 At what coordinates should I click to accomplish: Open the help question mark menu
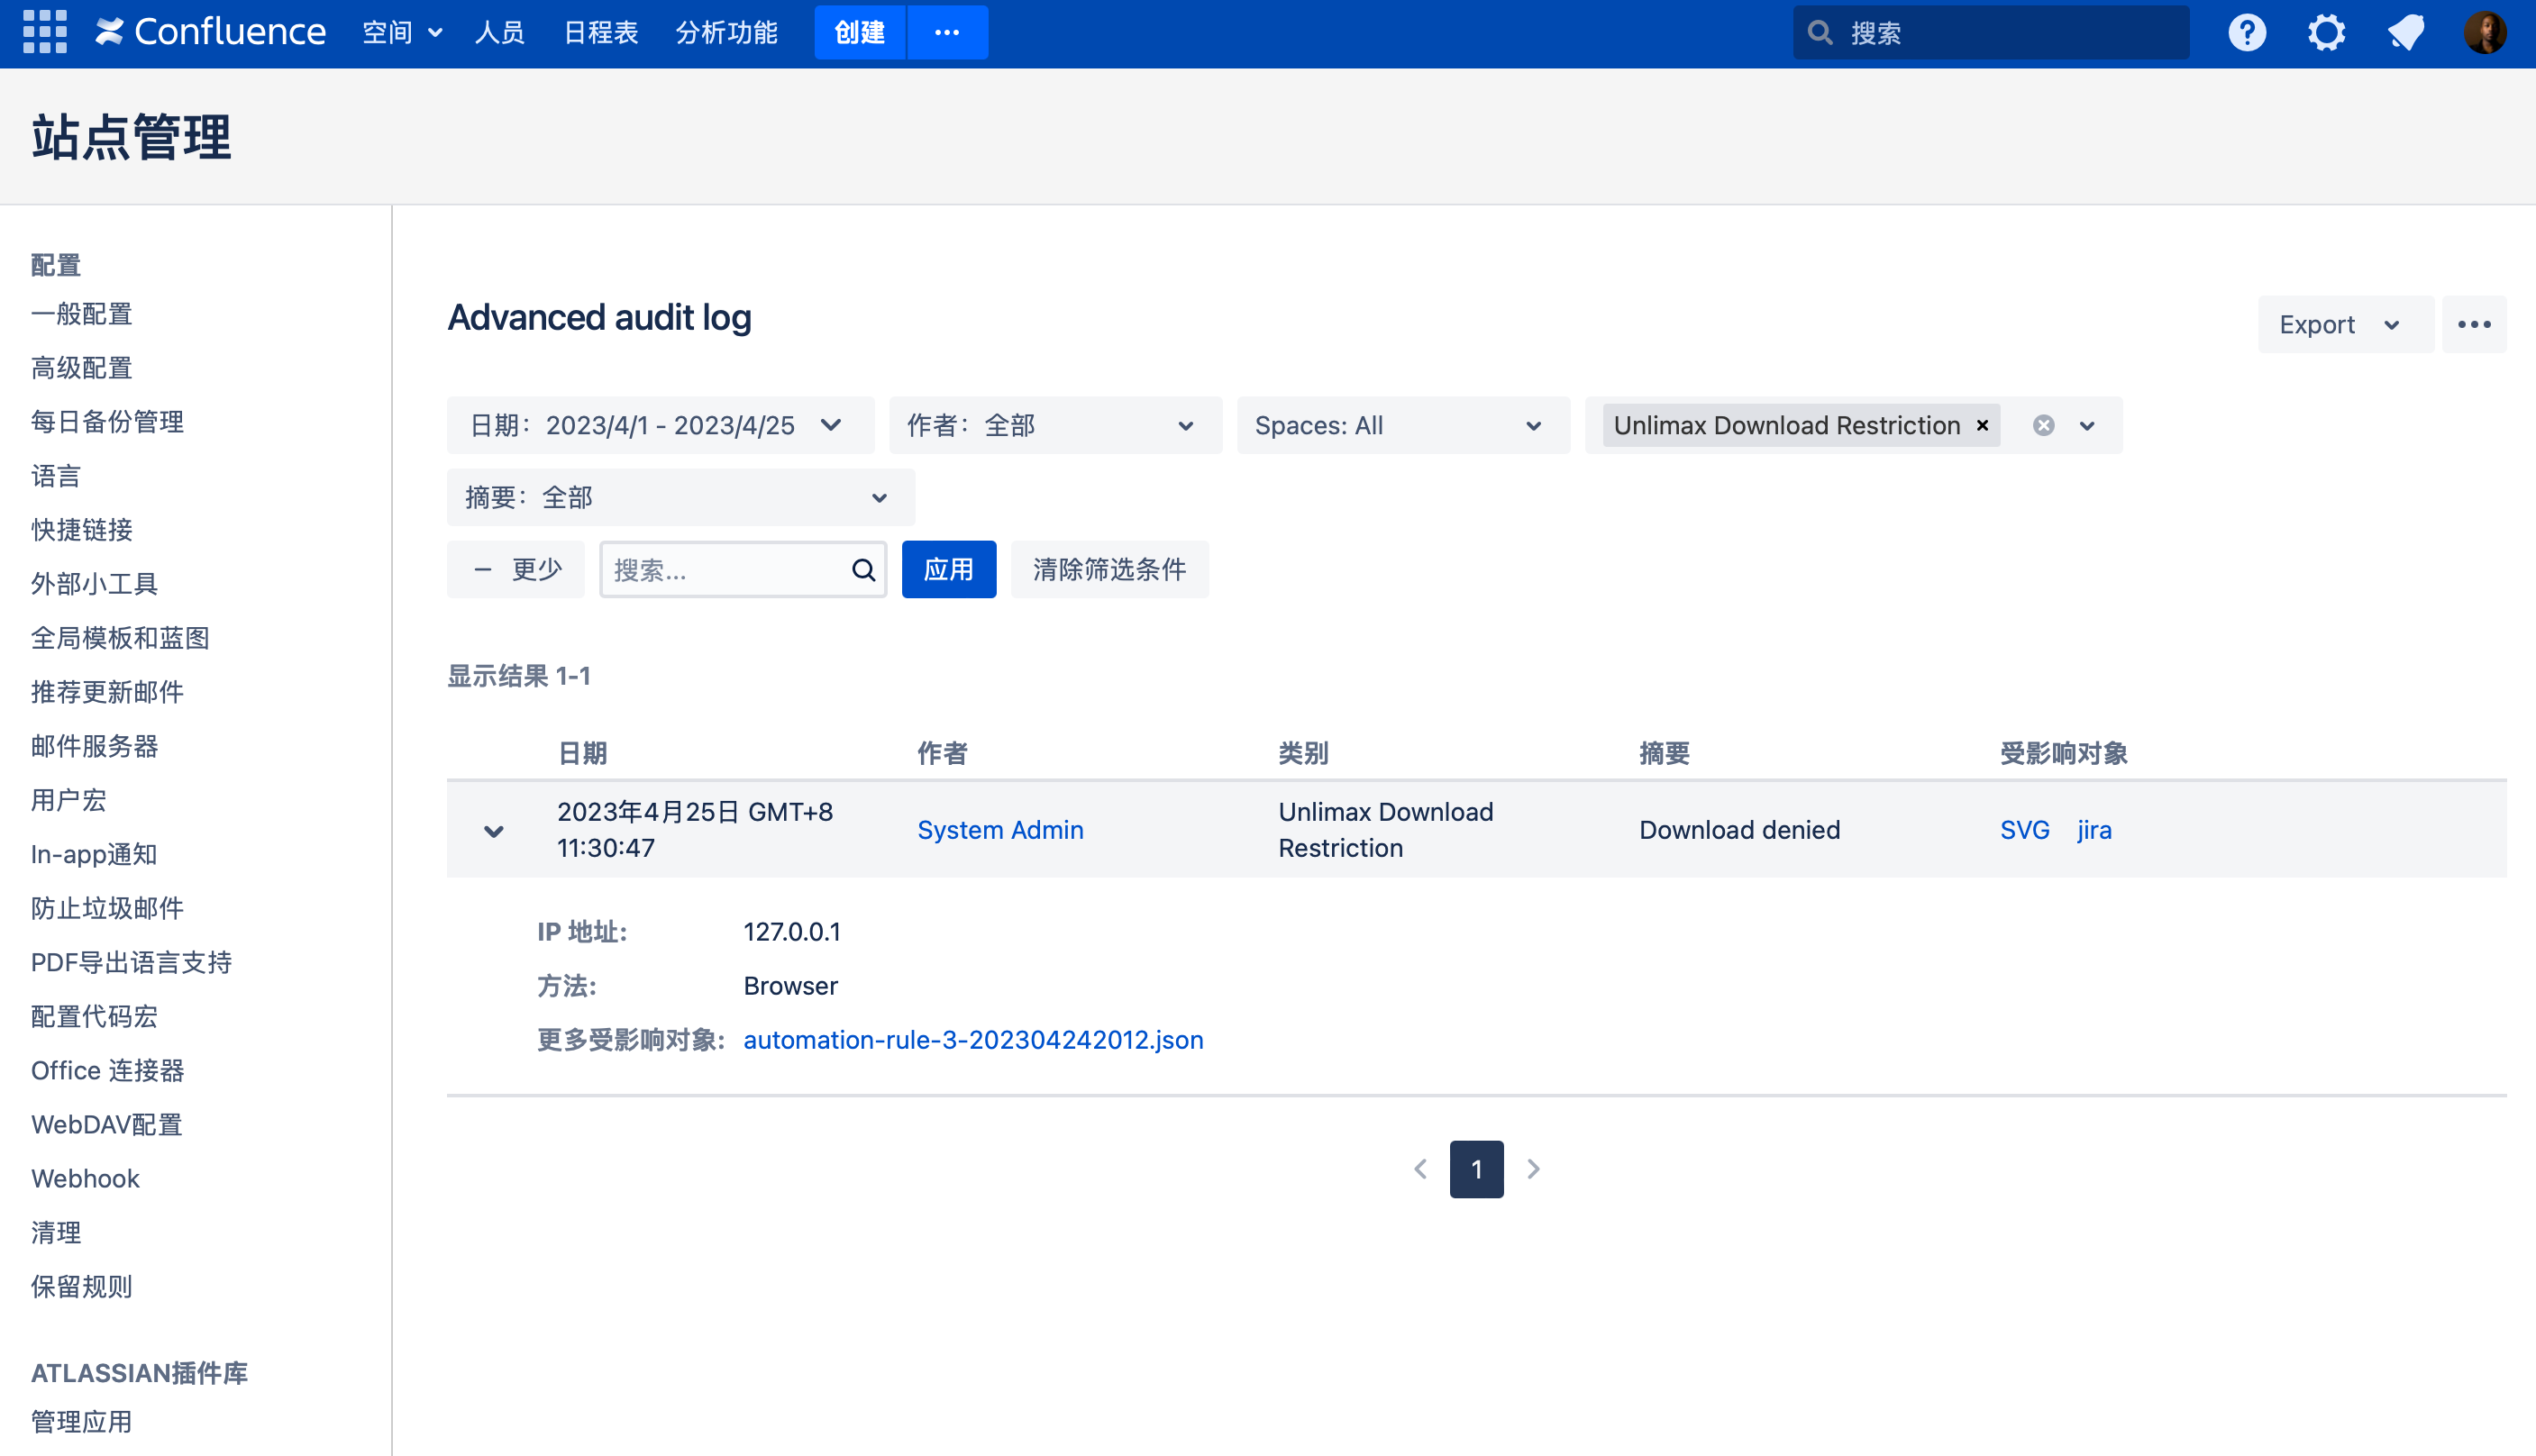click(2246, 32)
